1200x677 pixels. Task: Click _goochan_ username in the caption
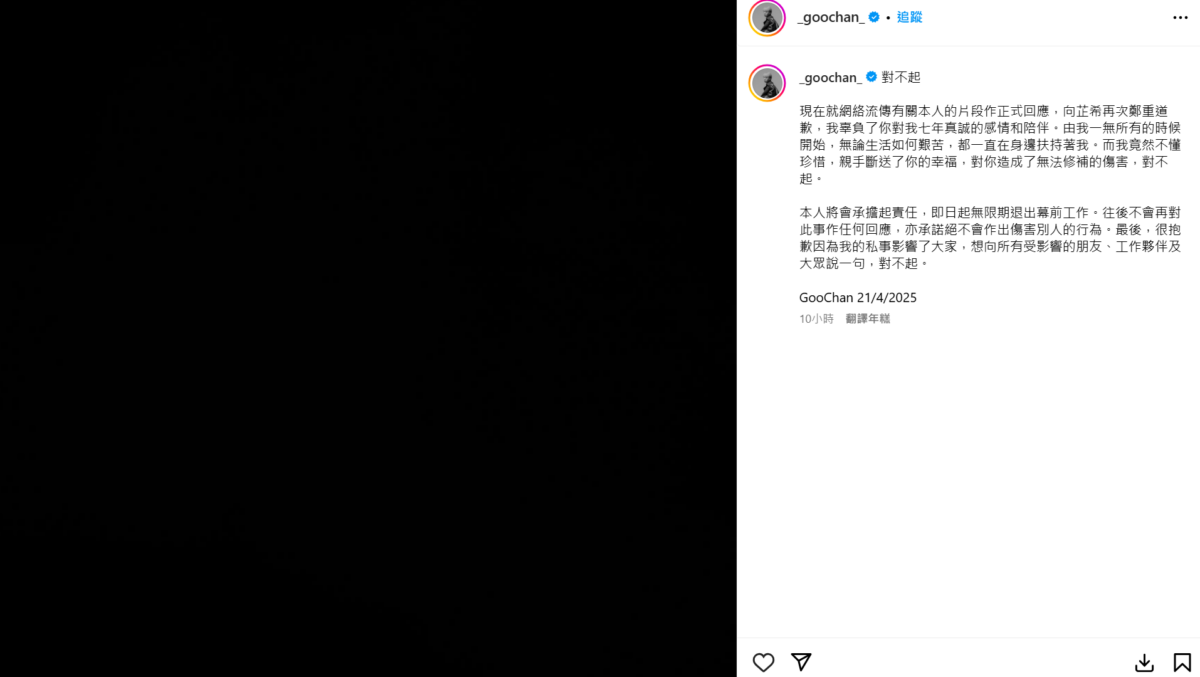tap(830, 77)
